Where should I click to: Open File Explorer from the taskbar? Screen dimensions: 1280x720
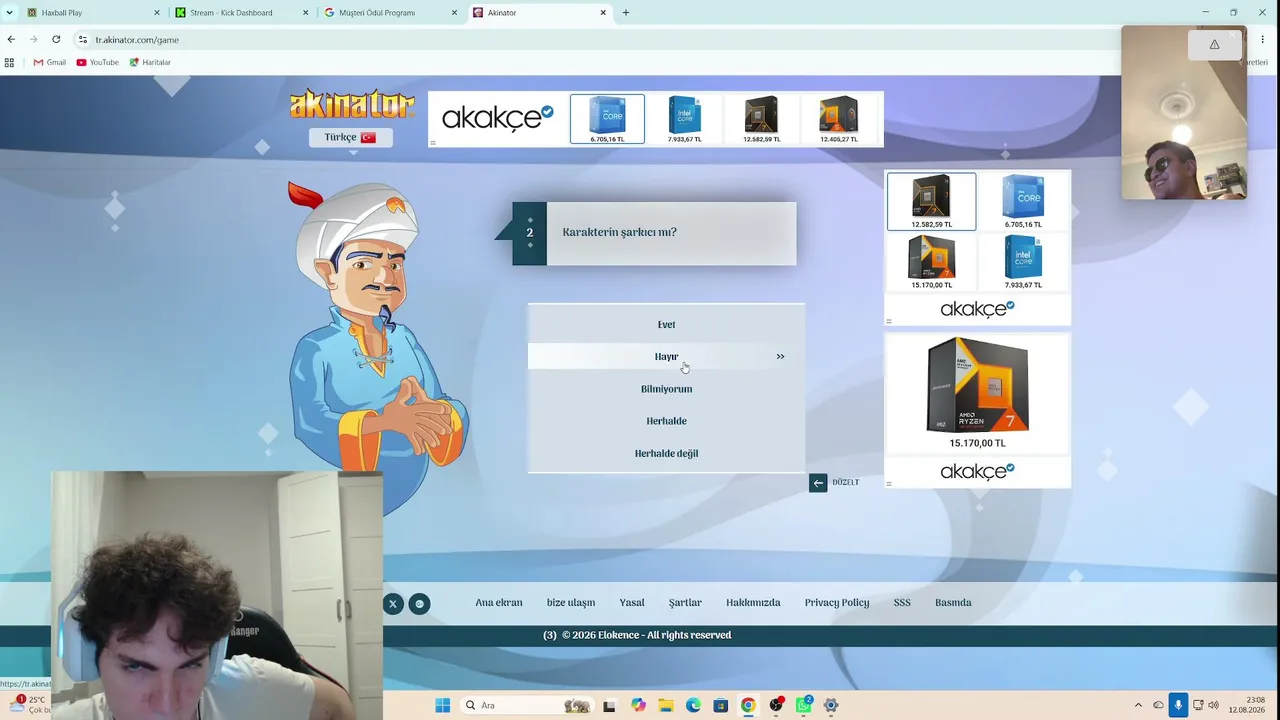tap(666, 705)
